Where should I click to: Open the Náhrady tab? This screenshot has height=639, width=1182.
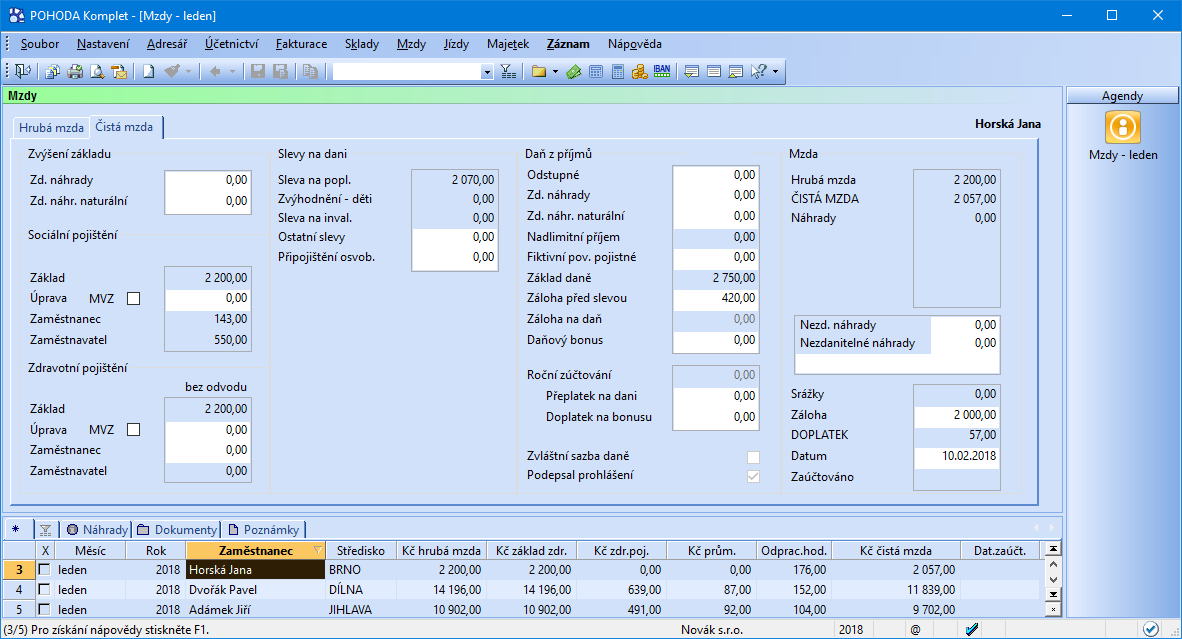point(97,530)
